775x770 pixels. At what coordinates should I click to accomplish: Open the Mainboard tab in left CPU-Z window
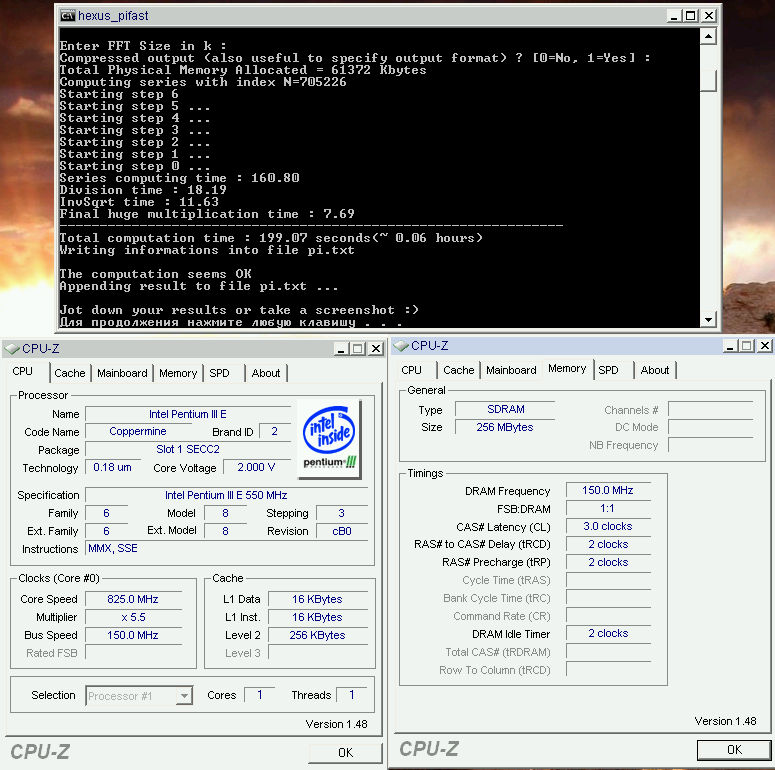coord(122,373)
